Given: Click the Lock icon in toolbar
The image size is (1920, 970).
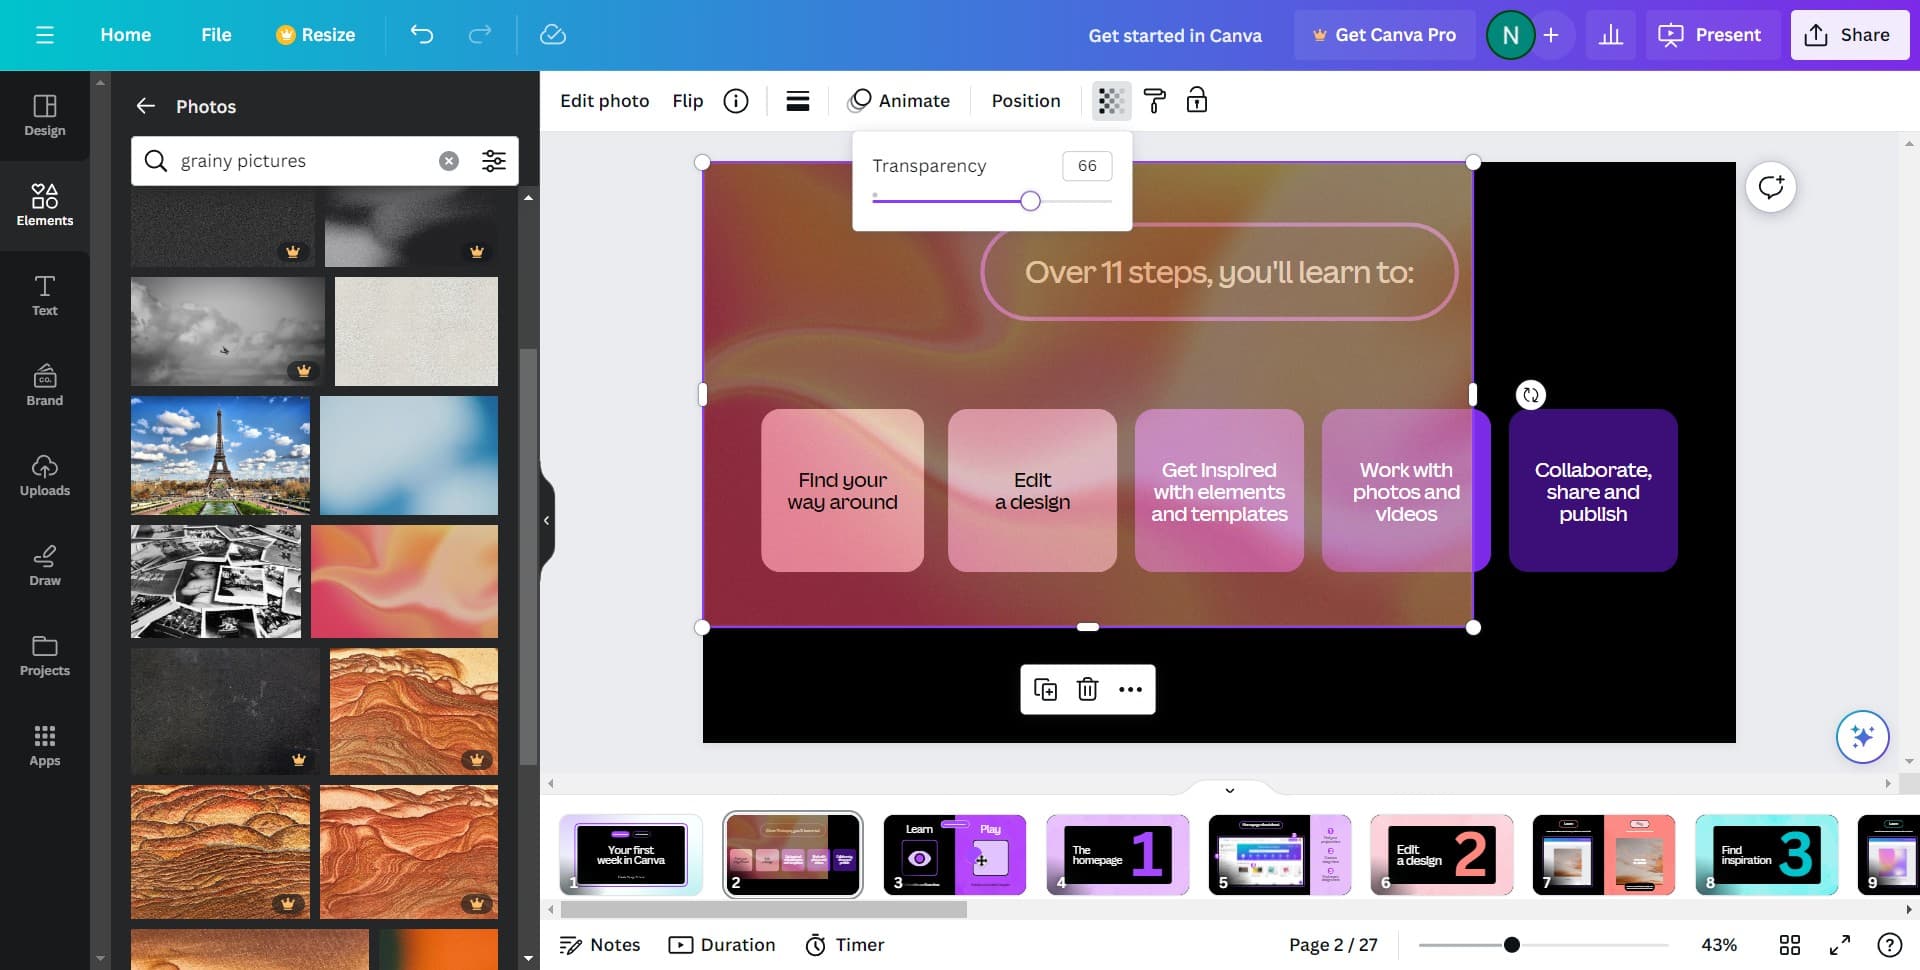Looking at the screenshot, I should (1196, 101).
